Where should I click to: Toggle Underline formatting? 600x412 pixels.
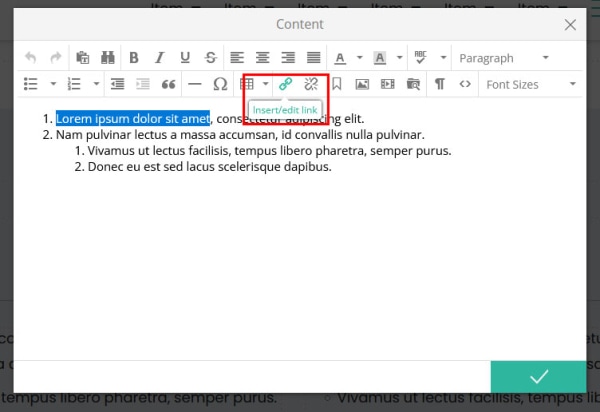pos(185,58)
